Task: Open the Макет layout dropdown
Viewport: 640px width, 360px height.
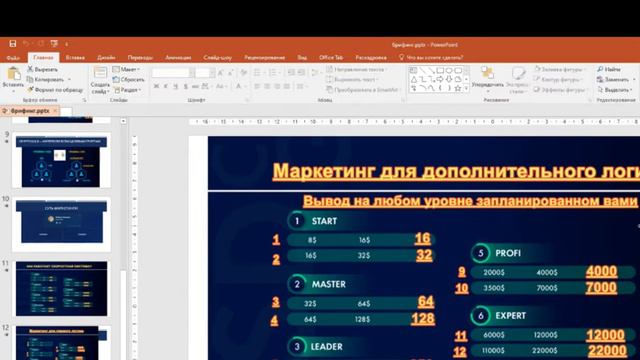Action: [x=127, y=69]
